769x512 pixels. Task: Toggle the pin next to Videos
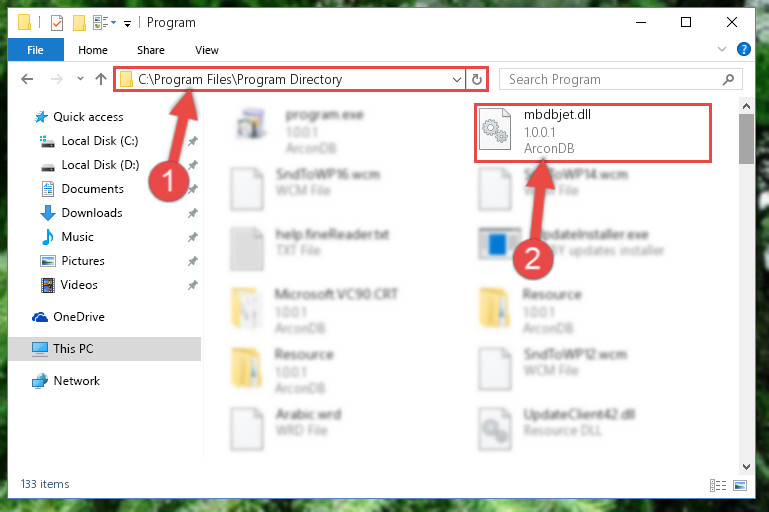[x=192, y=285]
